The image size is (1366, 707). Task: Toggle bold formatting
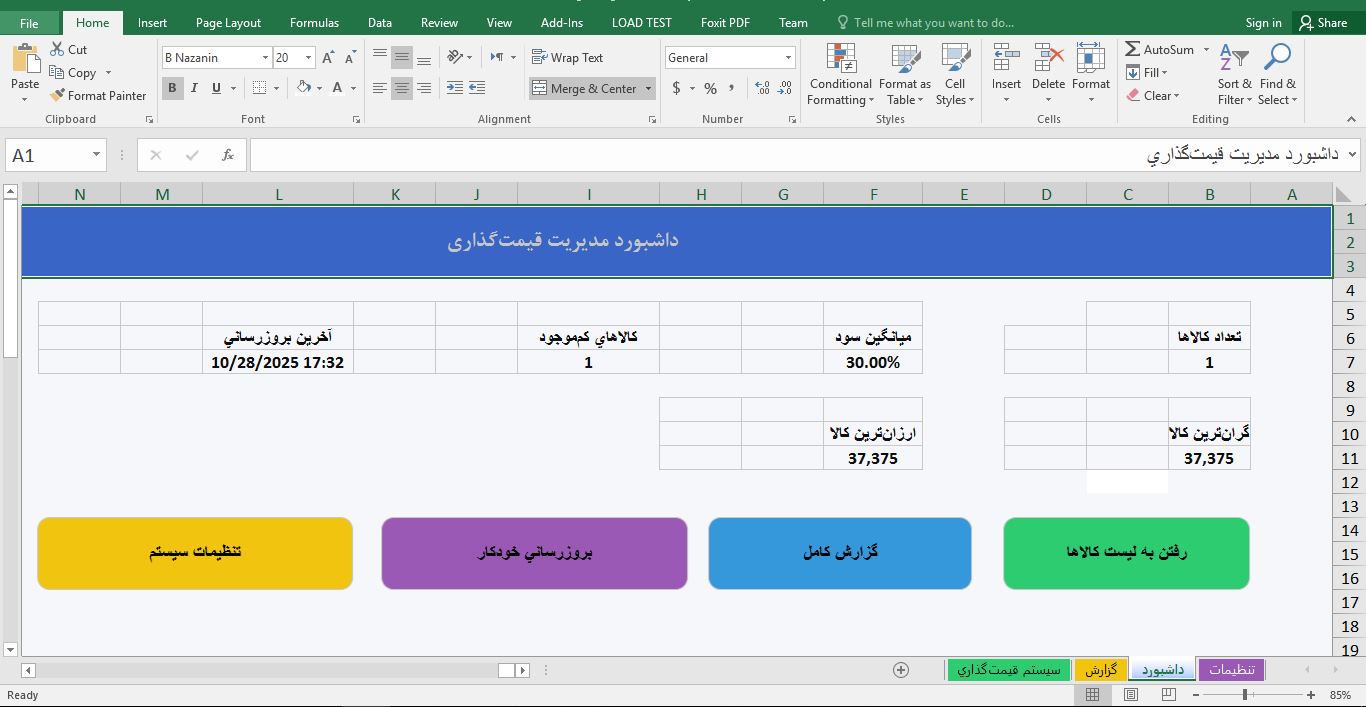[174, 89]
